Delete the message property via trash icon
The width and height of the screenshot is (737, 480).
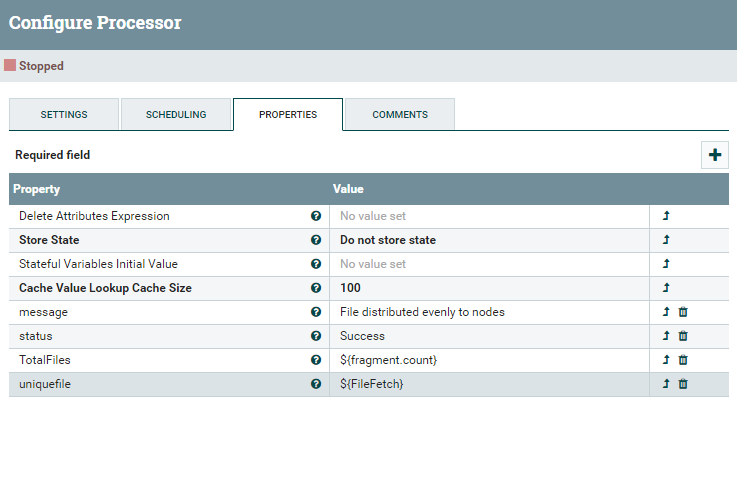pyautogui.click(x=683, y=312)
